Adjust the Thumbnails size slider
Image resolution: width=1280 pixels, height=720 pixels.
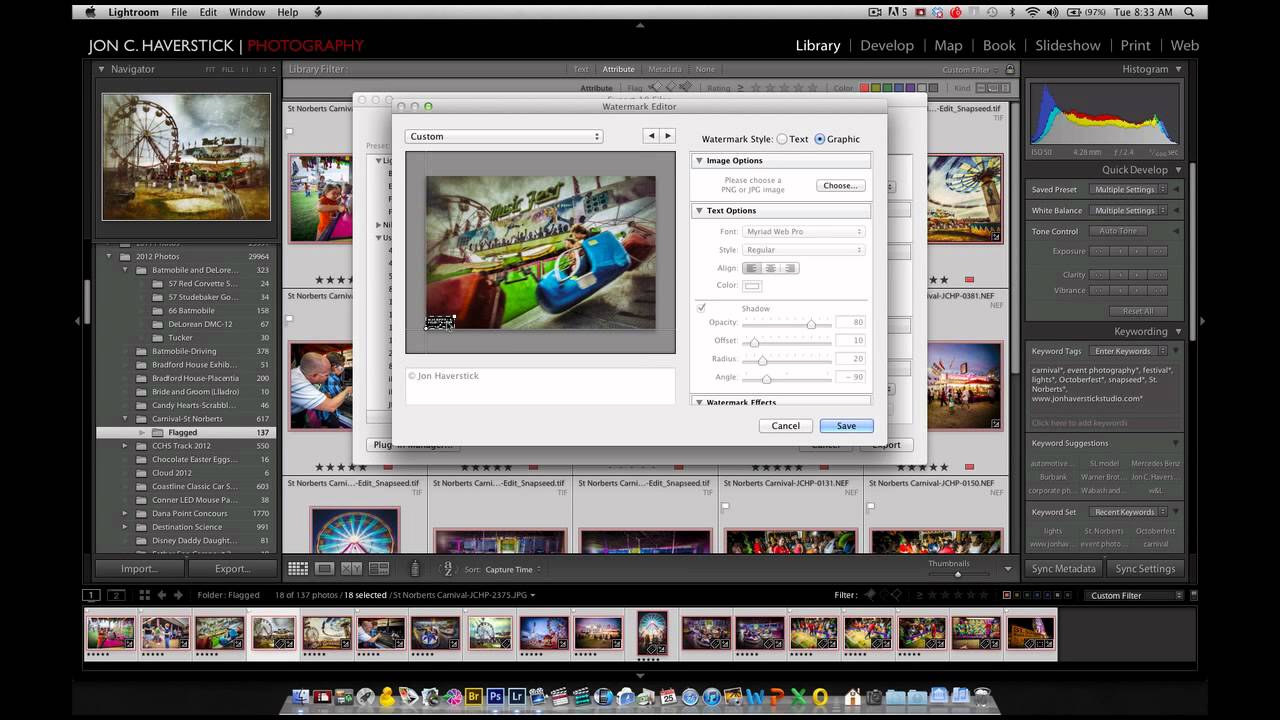tap(957, 574)
